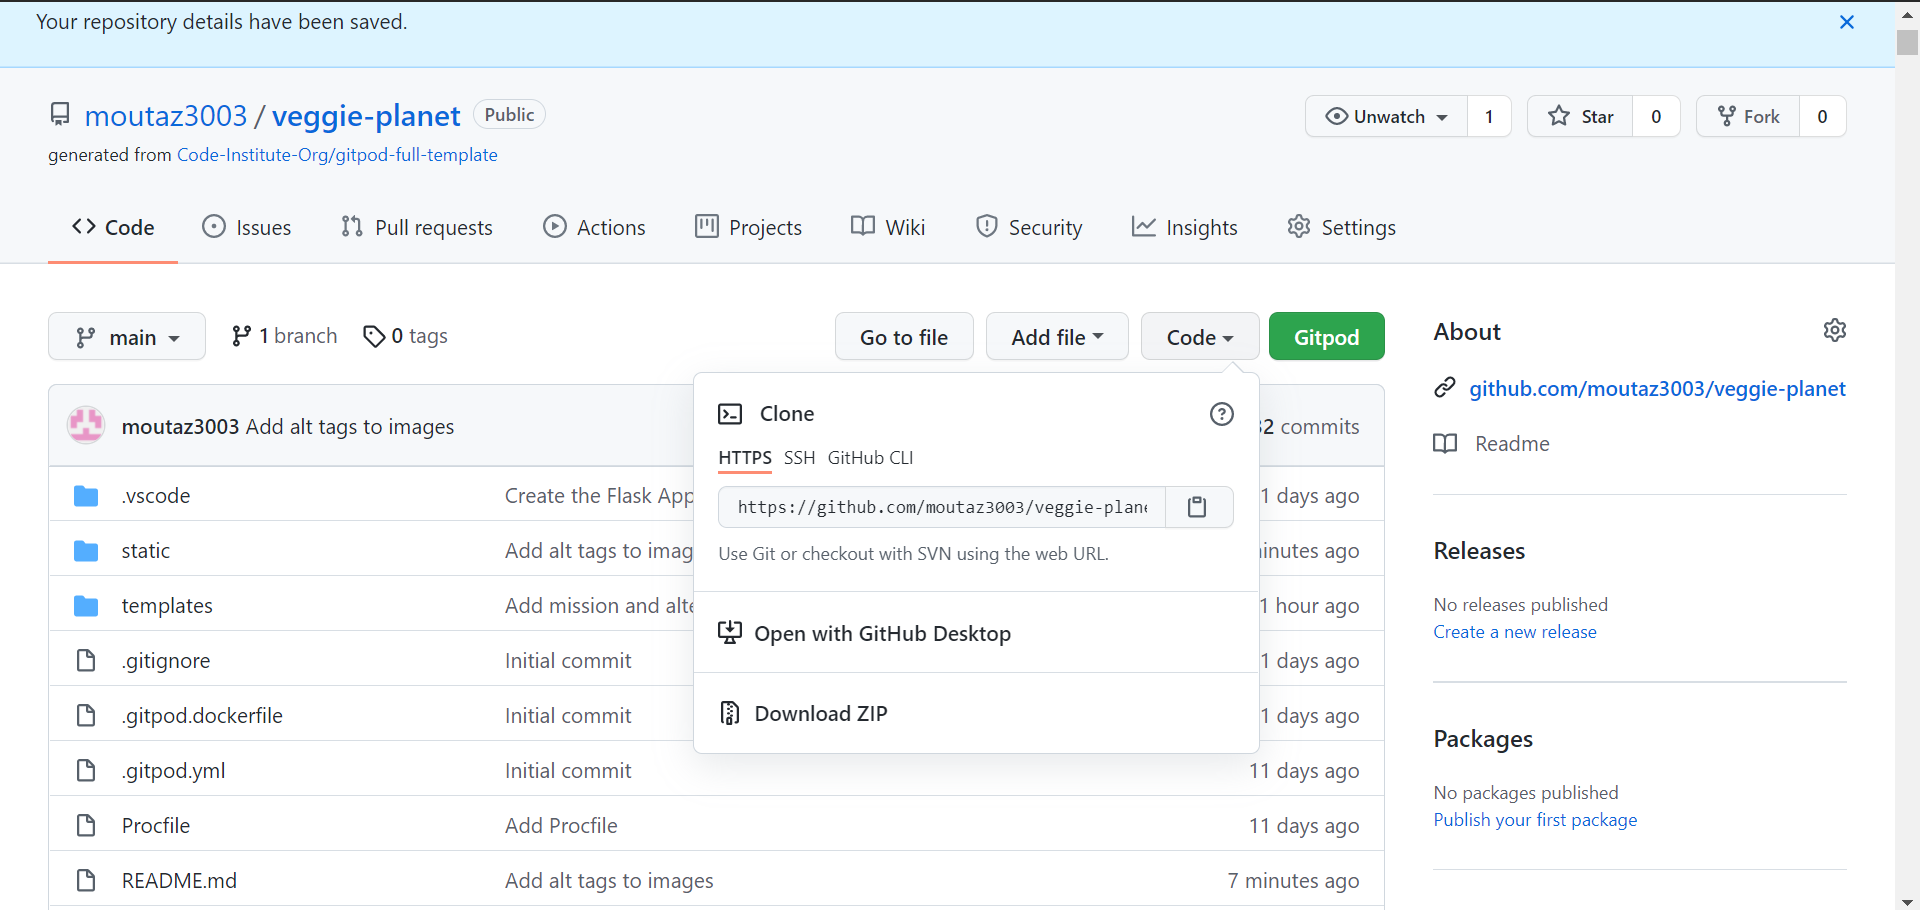Go to the Pull requests tab
Image resolution: width=1920 pixels, height=910 pixels.
[x=417, y=228]
